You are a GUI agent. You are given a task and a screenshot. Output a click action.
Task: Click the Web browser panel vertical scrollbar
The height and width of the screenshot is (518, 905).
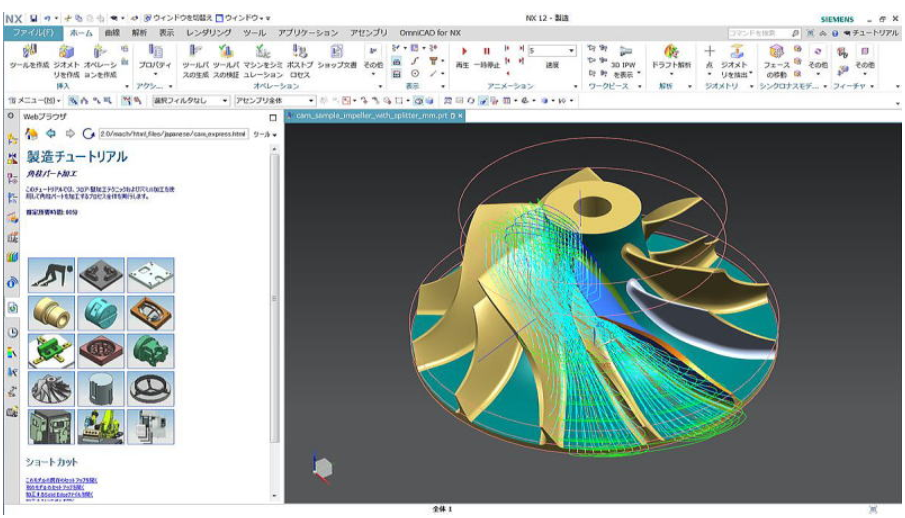(274, 297)
